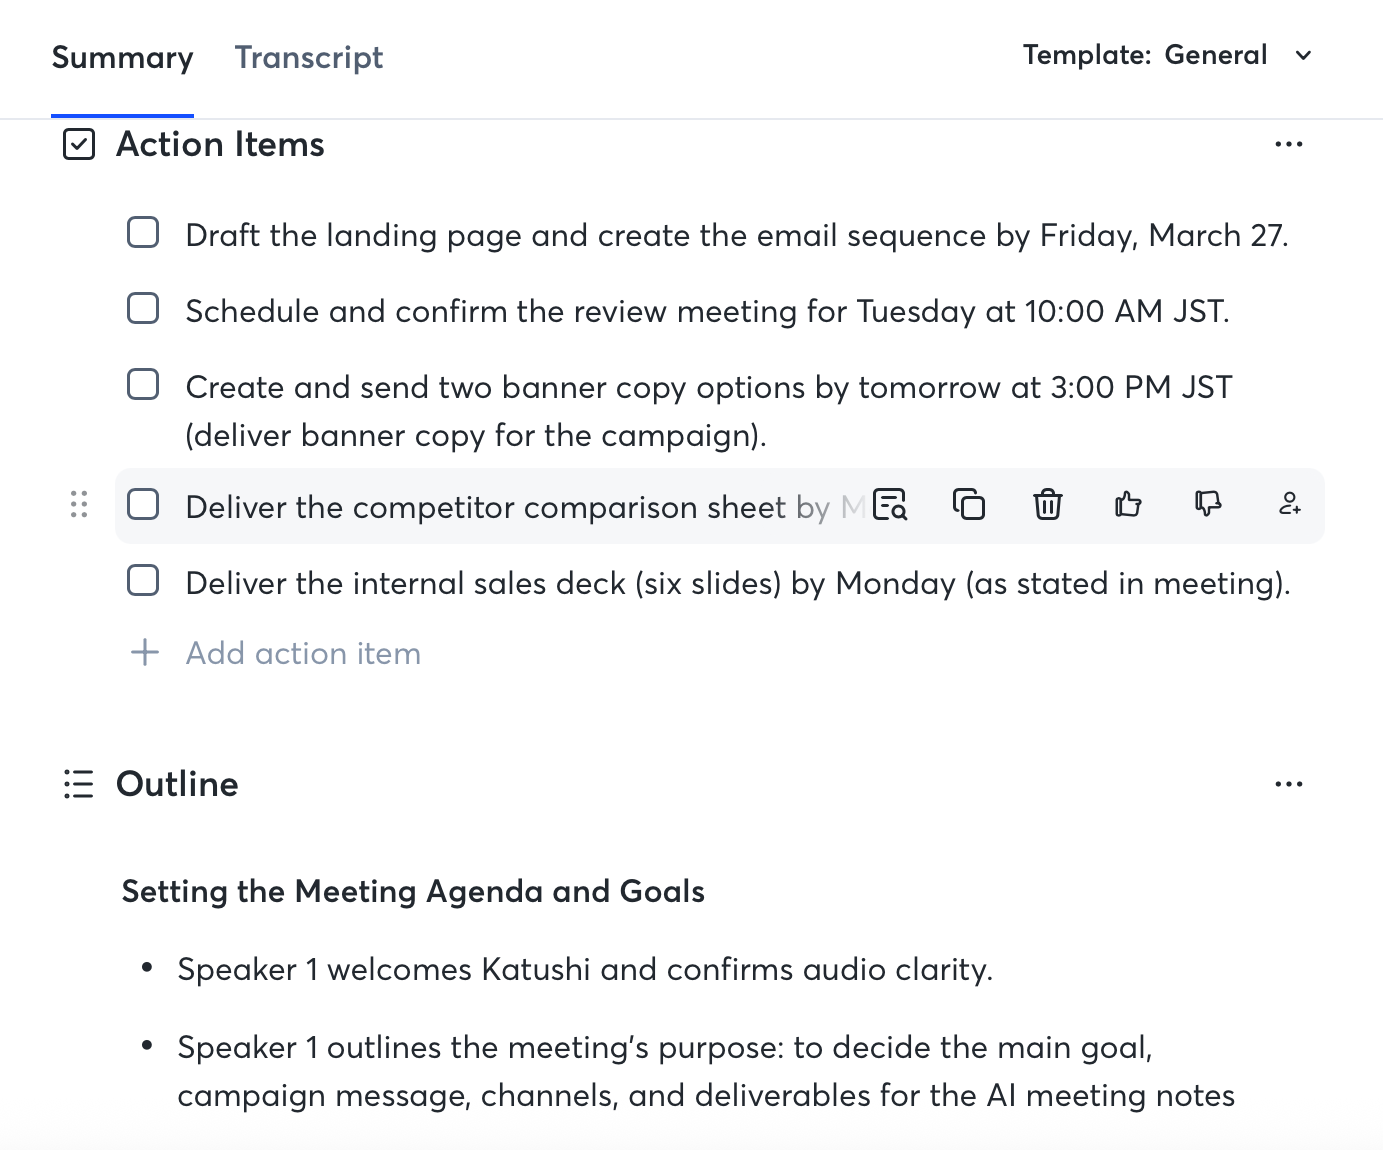
Task: Switch to the Transcript tab
Action: tap(309, 58)
